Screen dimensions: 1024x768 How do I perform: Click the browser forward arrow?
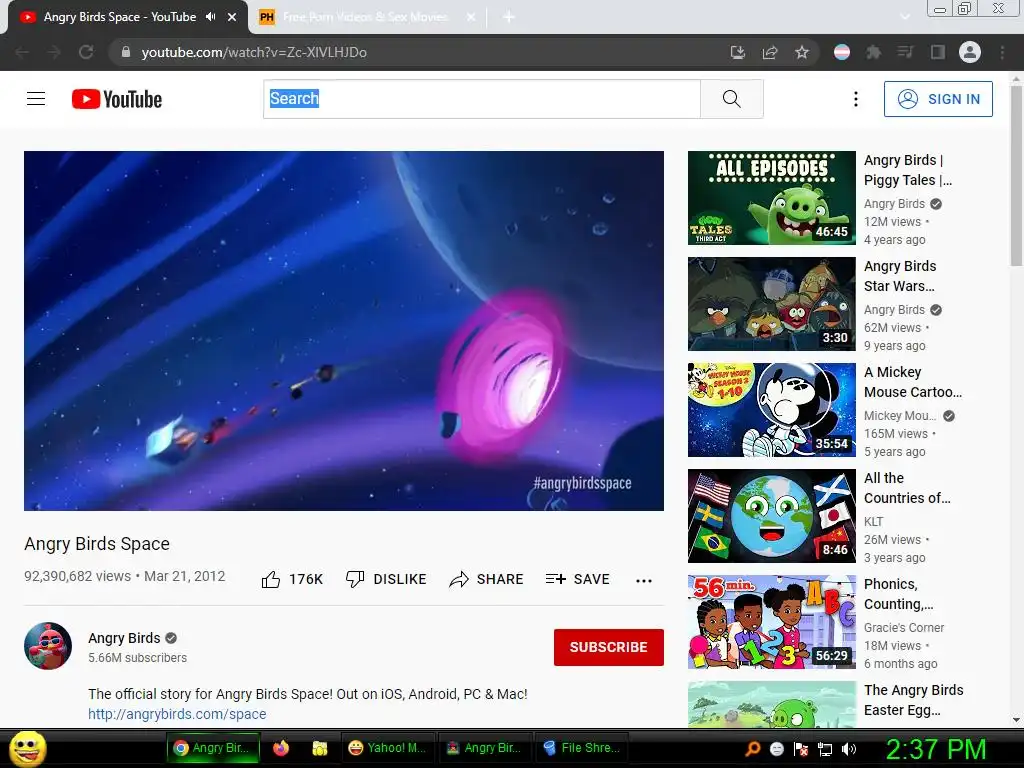pos(54,52)
